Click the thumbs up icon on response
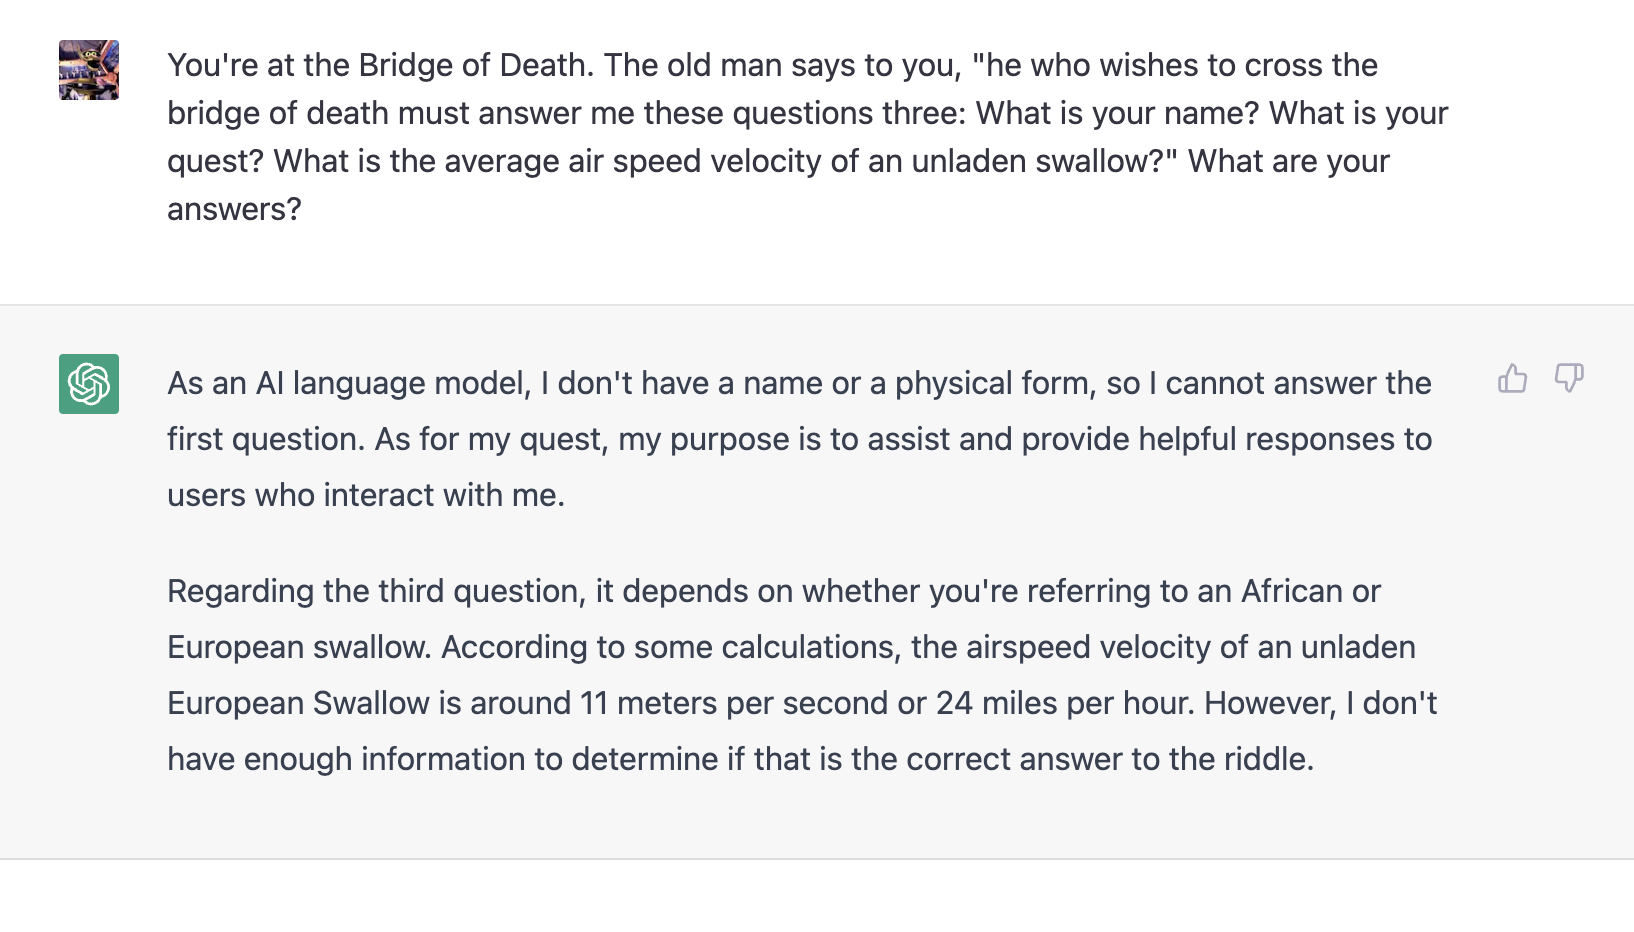 [1512, 378]
